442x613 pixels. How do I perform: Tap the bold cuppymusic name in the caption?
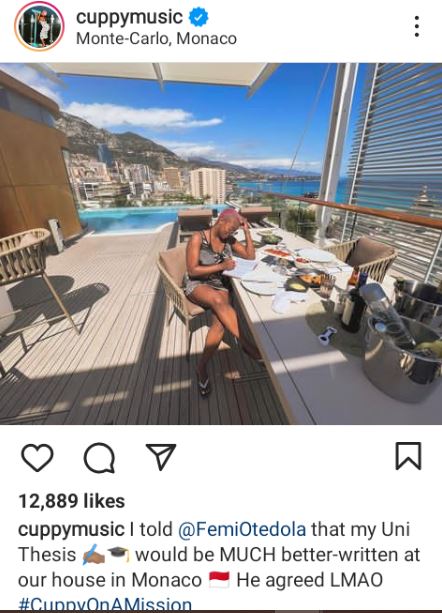point(71,530)
